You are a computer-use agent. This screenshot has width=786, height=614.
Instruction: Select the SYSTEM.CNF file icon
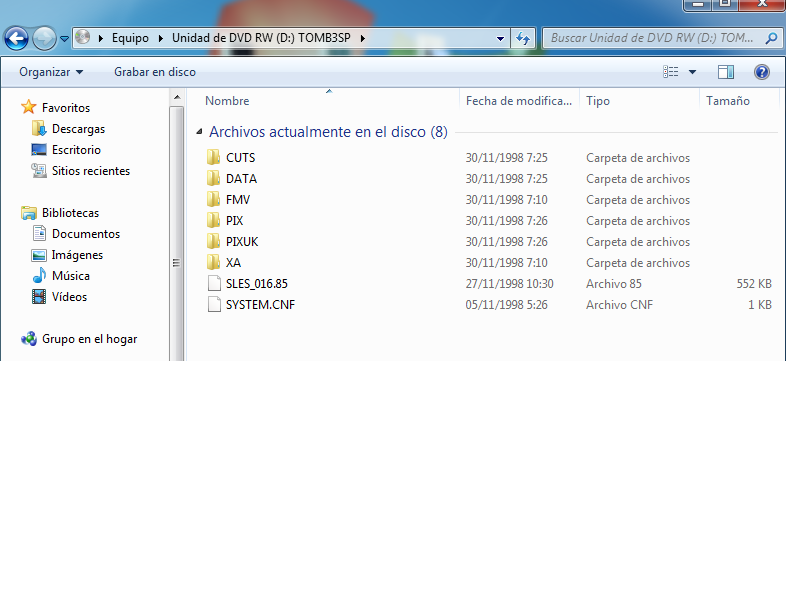point(214,304)
